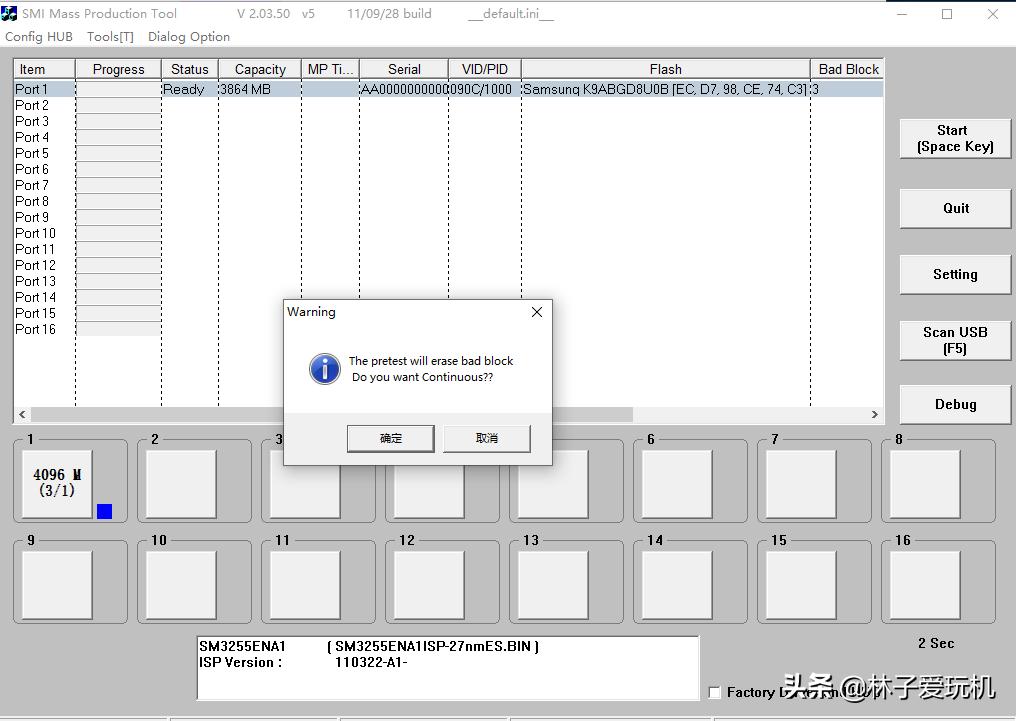The image size is (1016, 721).
Task: Click the Ready status cell
Action: [x=189, y=89]
